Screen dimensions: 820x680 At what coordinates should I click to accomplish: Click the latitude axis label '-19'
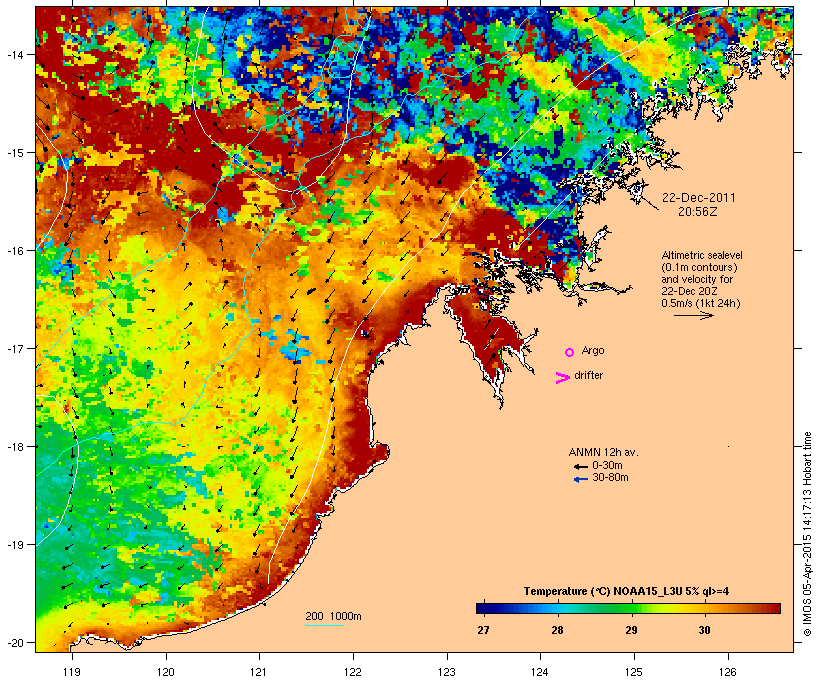pos(15,545)
